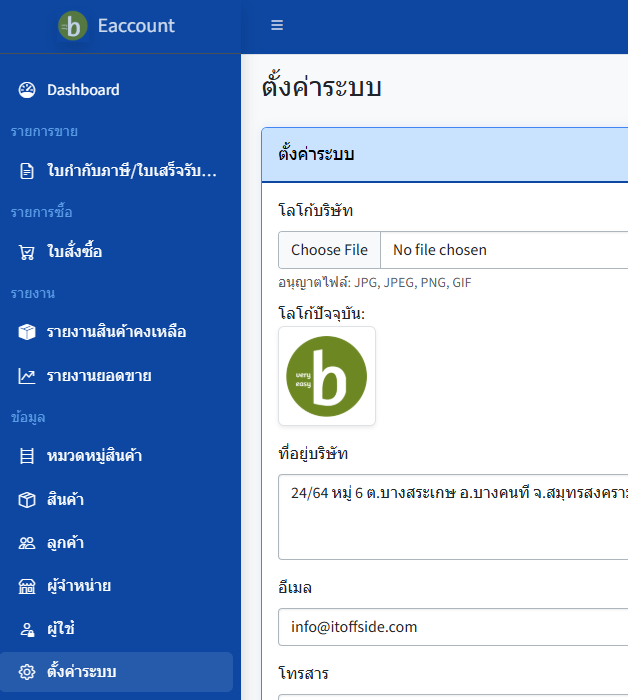This screenshot has height=700, width=628.
Task: Click the Choose File button
Action: [x=329, y=250]
